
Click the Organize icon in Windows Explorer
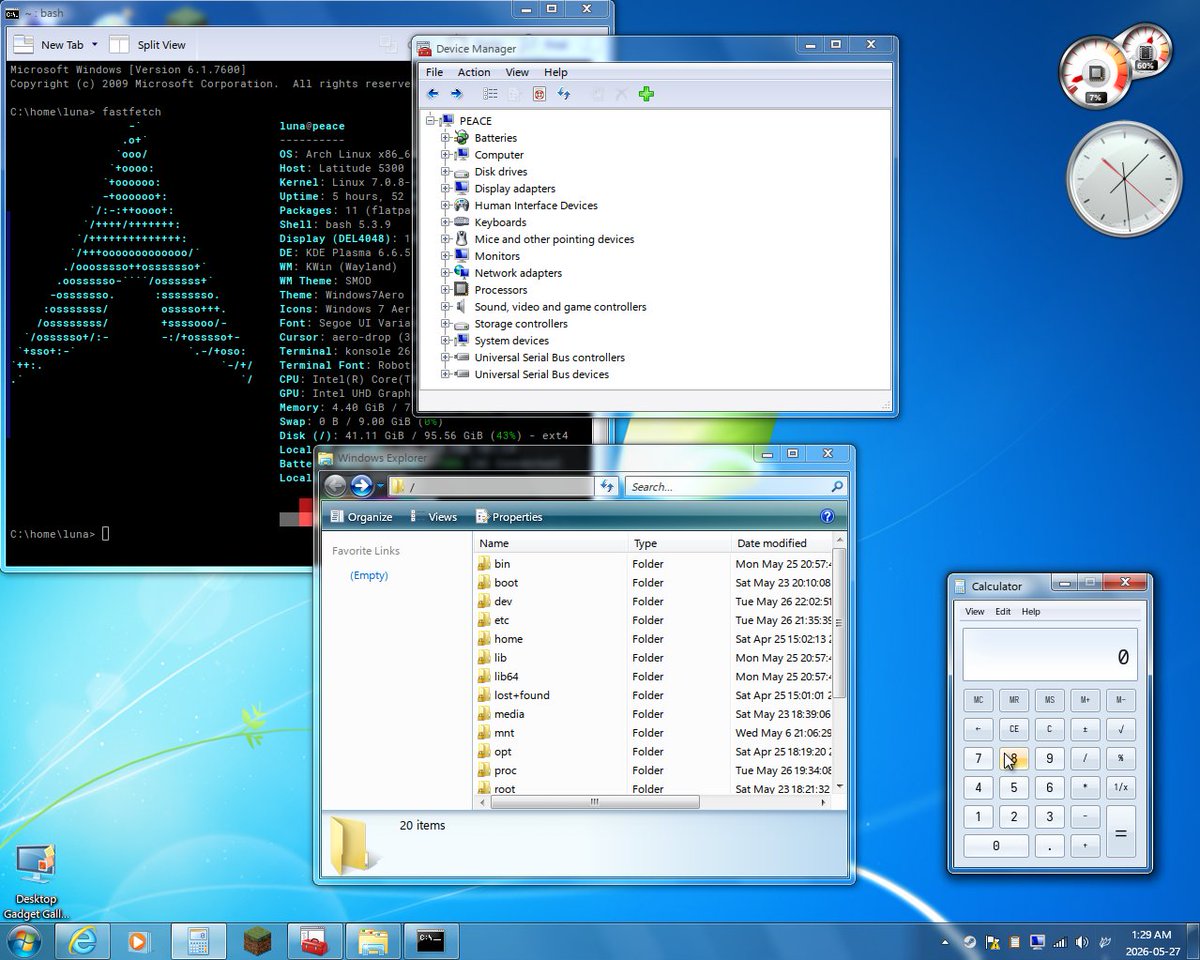[337, 517]
